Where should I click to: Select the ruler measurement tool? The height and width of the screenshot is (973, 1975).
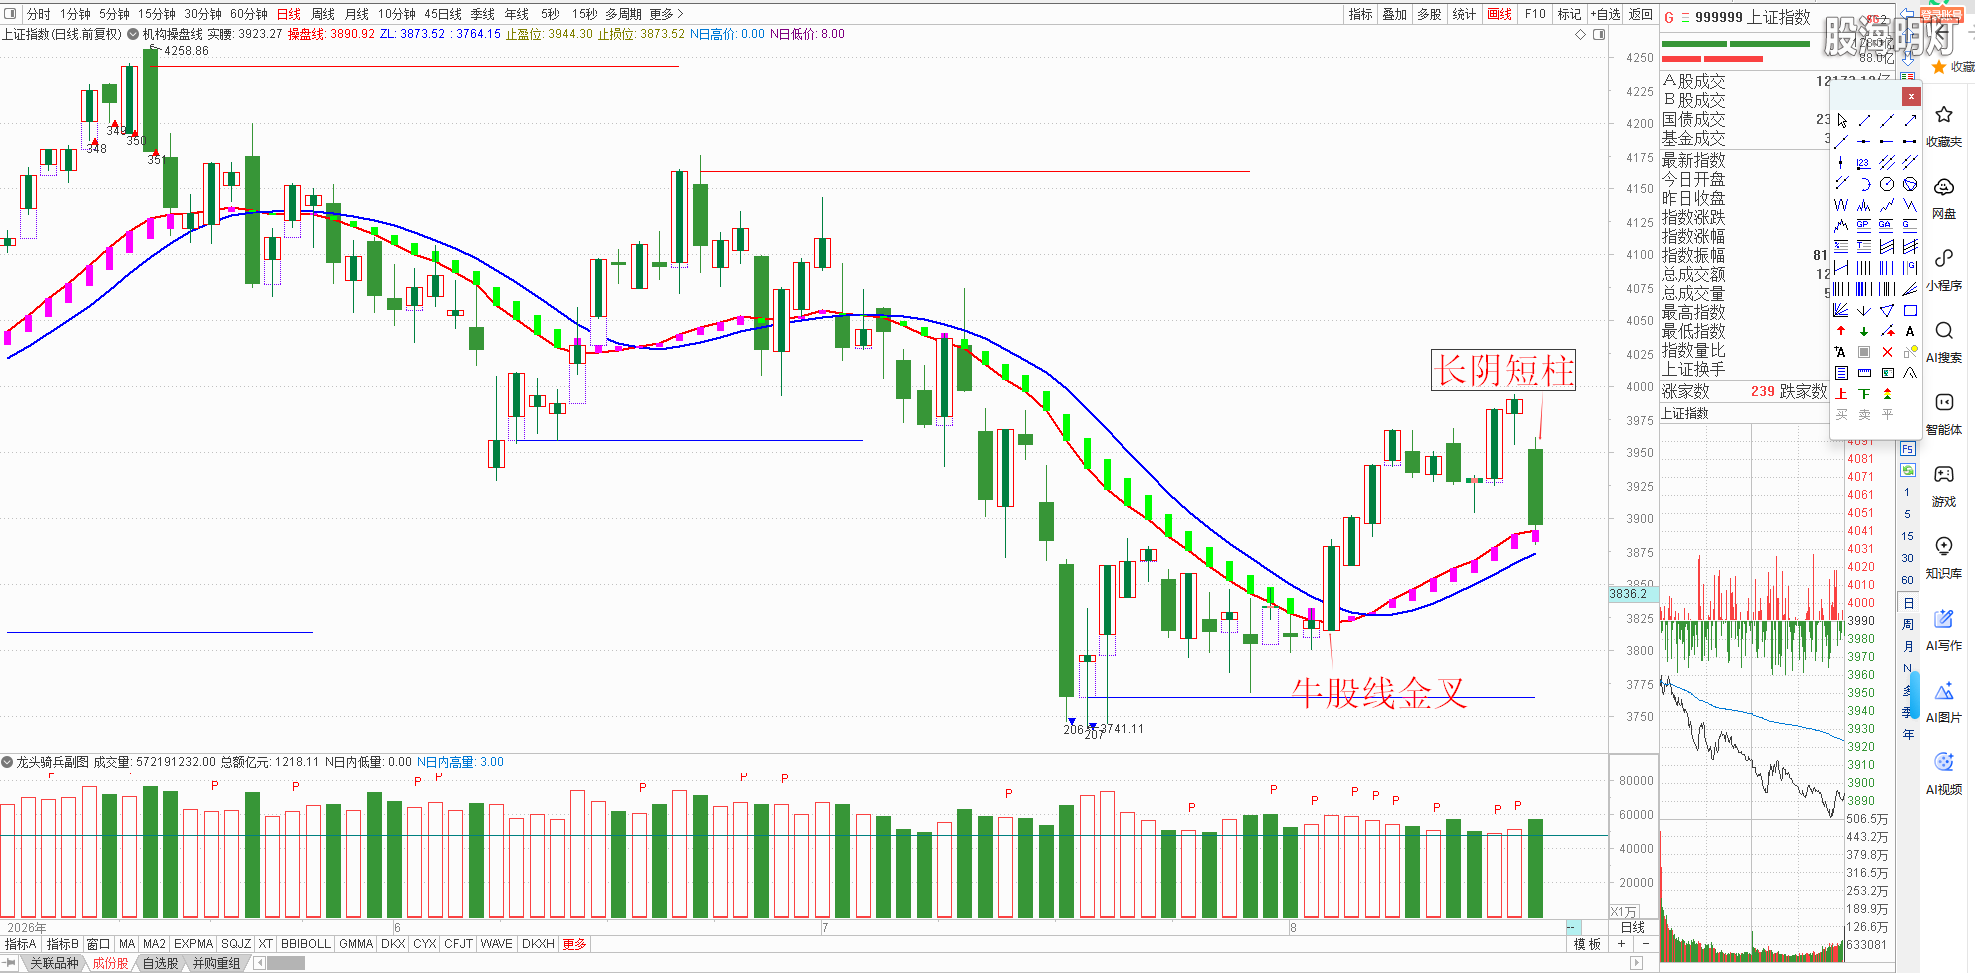(1864, 373)
